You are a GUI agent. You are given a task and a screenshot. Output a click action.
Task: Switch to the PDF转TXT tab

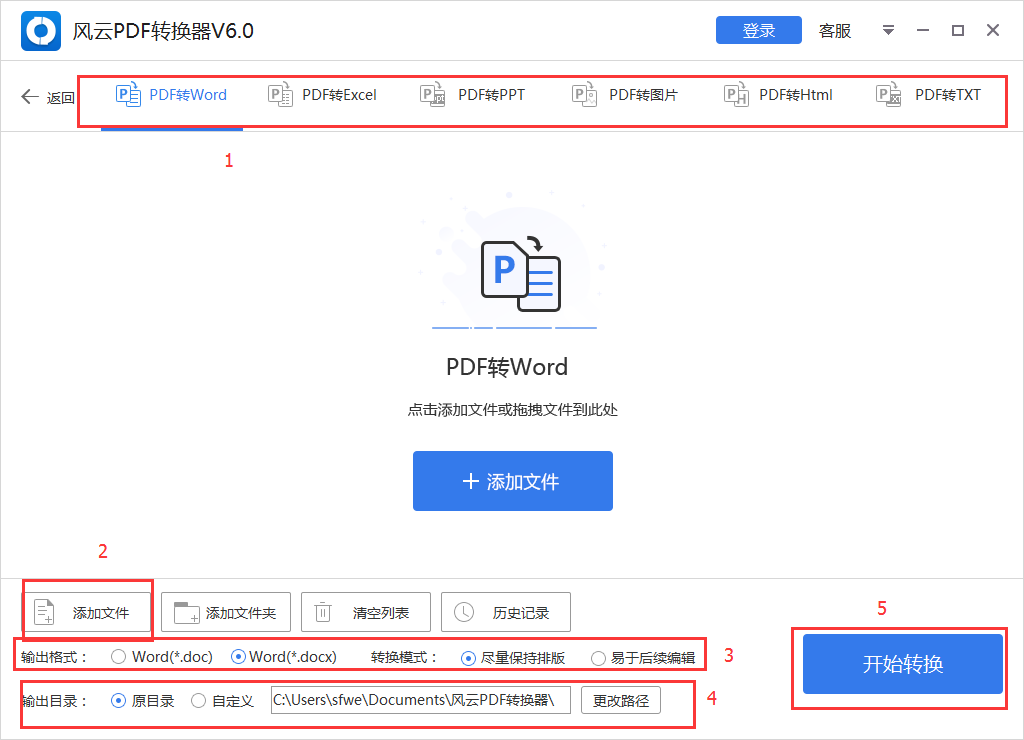[x=928, y=95]
